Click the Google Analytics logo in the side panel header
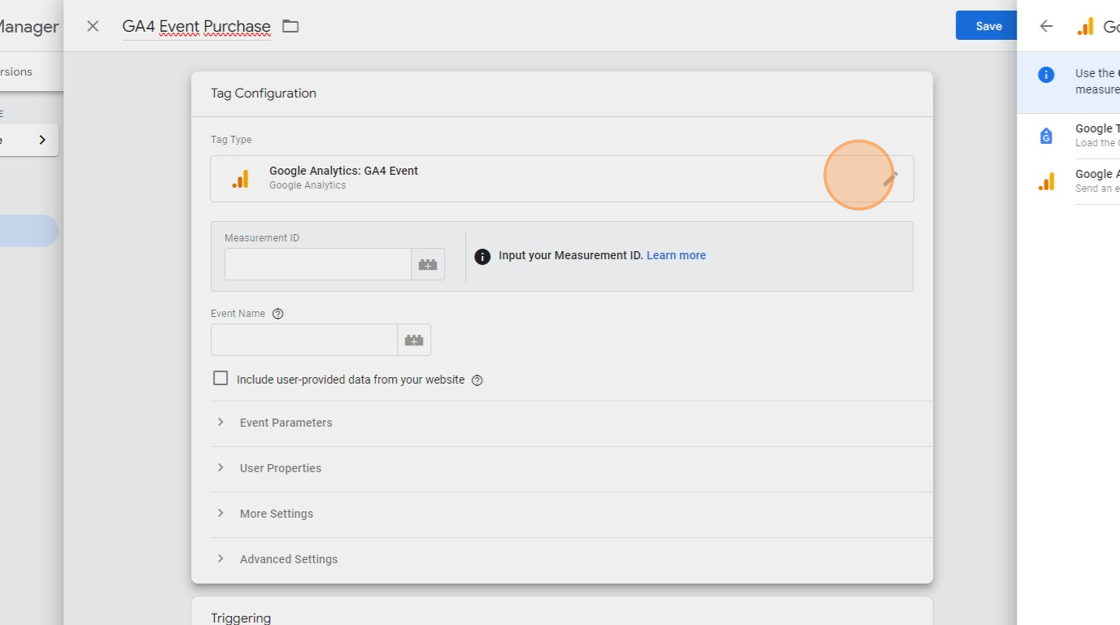The image size is (1120, 625). (1085, 27)
